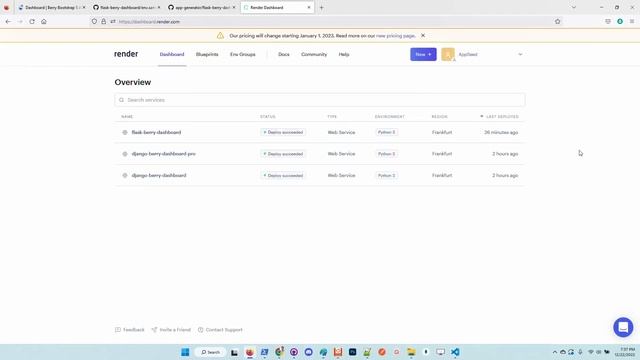640x360 pixels.
Task: Click the Search services field
Action: pyautogui.click(x=320, y=100)
